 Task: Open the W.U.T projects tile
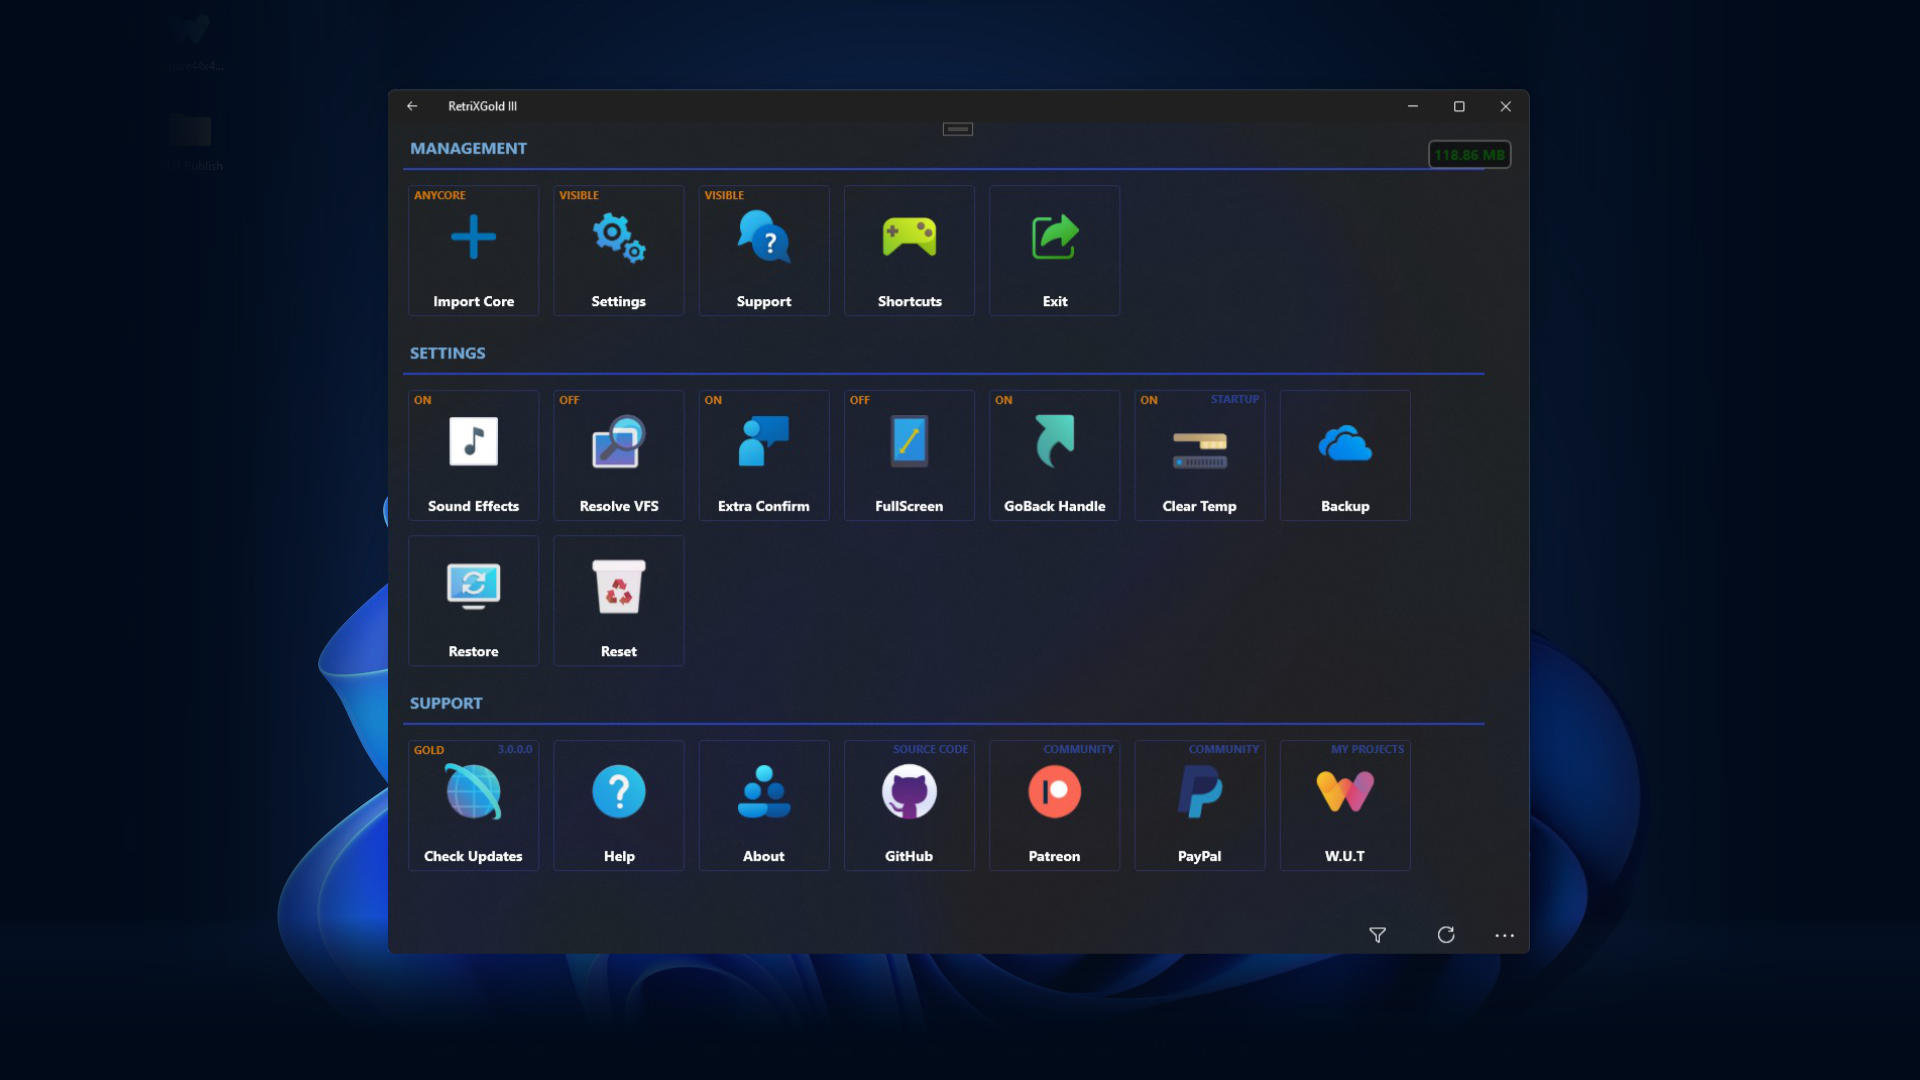click(1345, 806)
